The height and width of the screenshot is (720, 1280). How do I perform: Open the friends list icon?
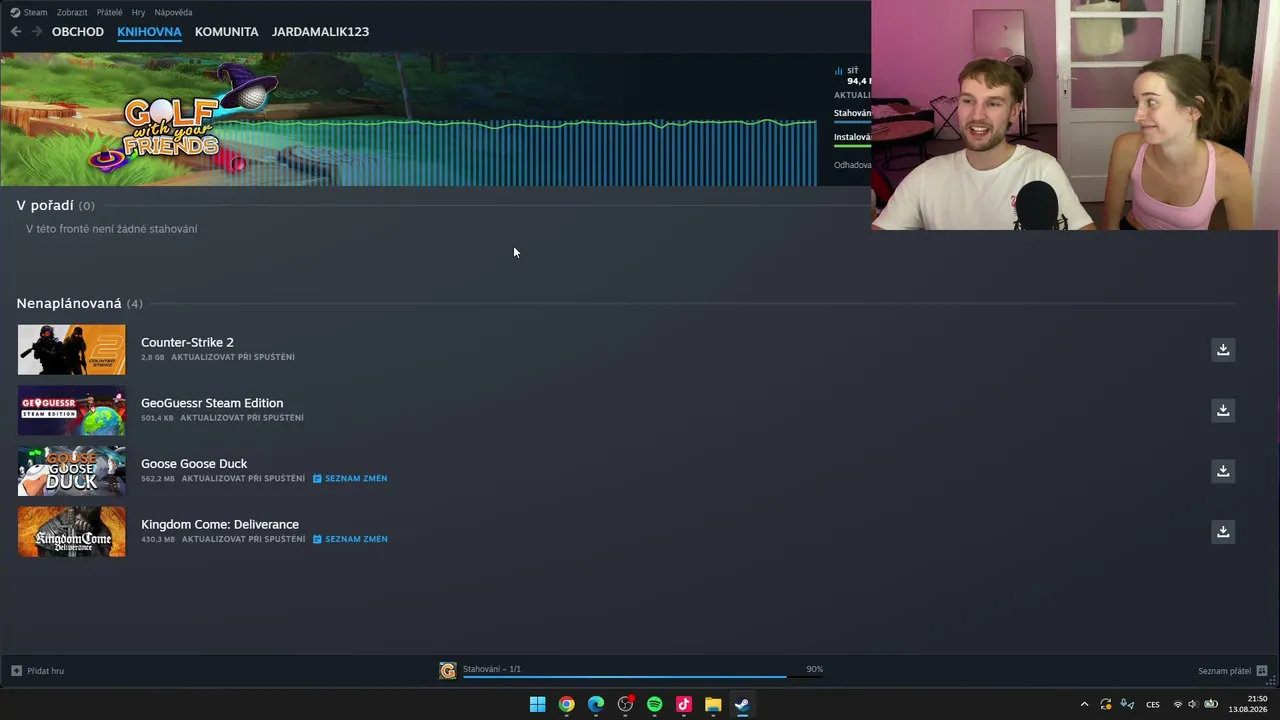pos(1262,671)
